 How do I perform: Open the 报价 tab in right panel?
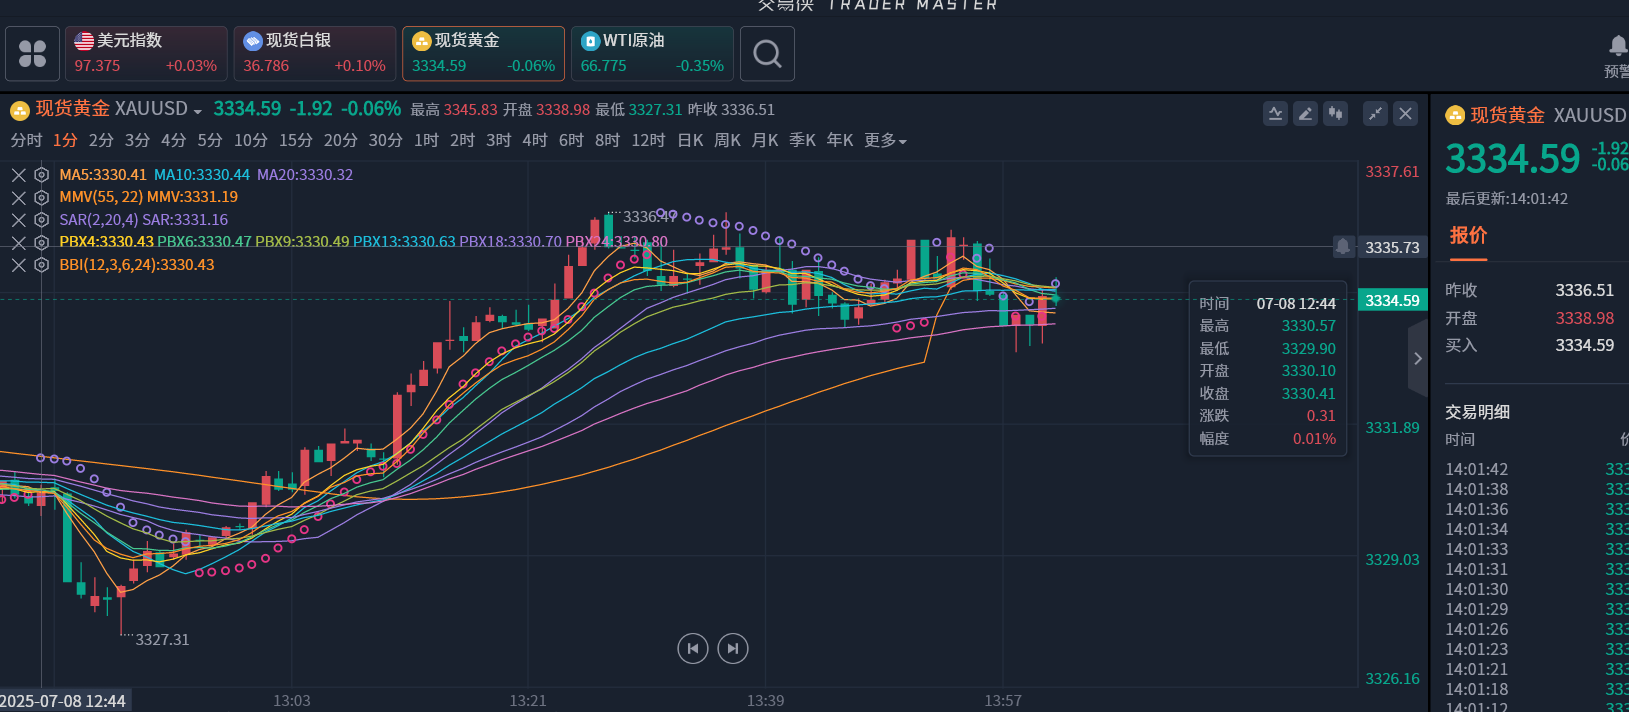[x=1468, y=235]
